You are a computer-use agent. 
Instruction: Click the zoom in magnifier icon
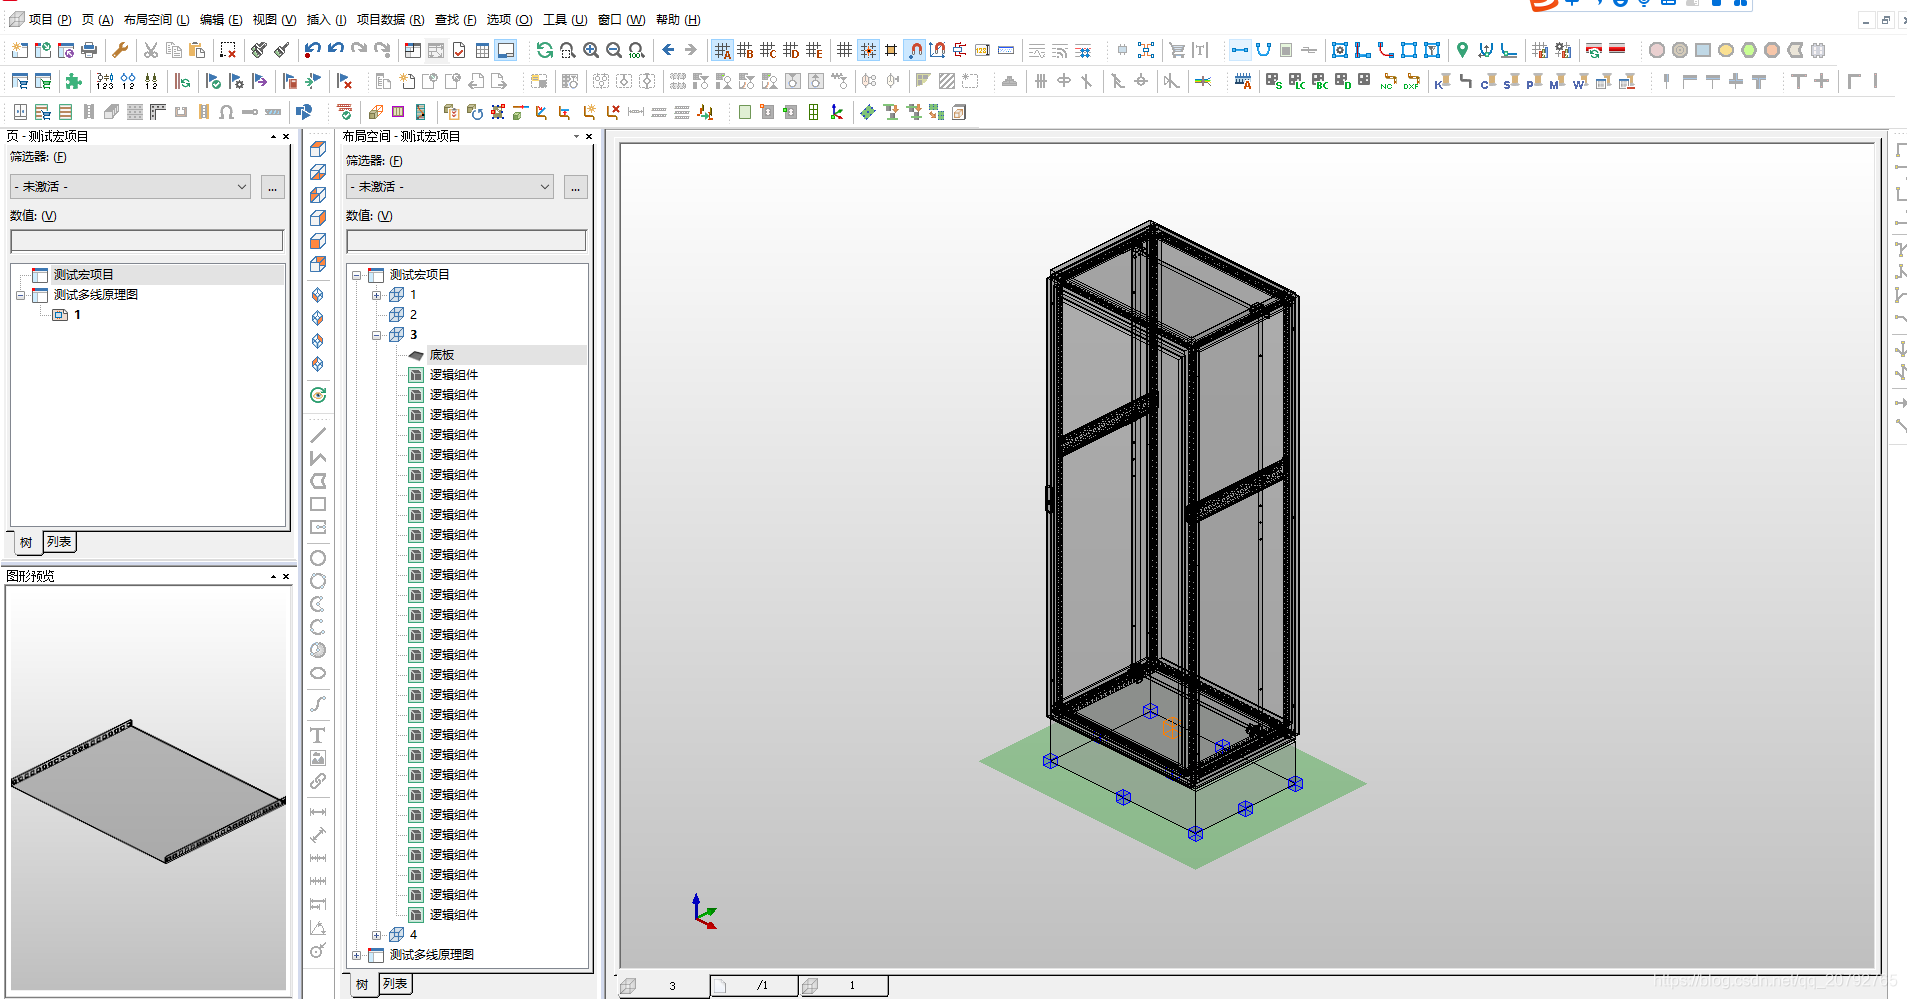point(591,50)
